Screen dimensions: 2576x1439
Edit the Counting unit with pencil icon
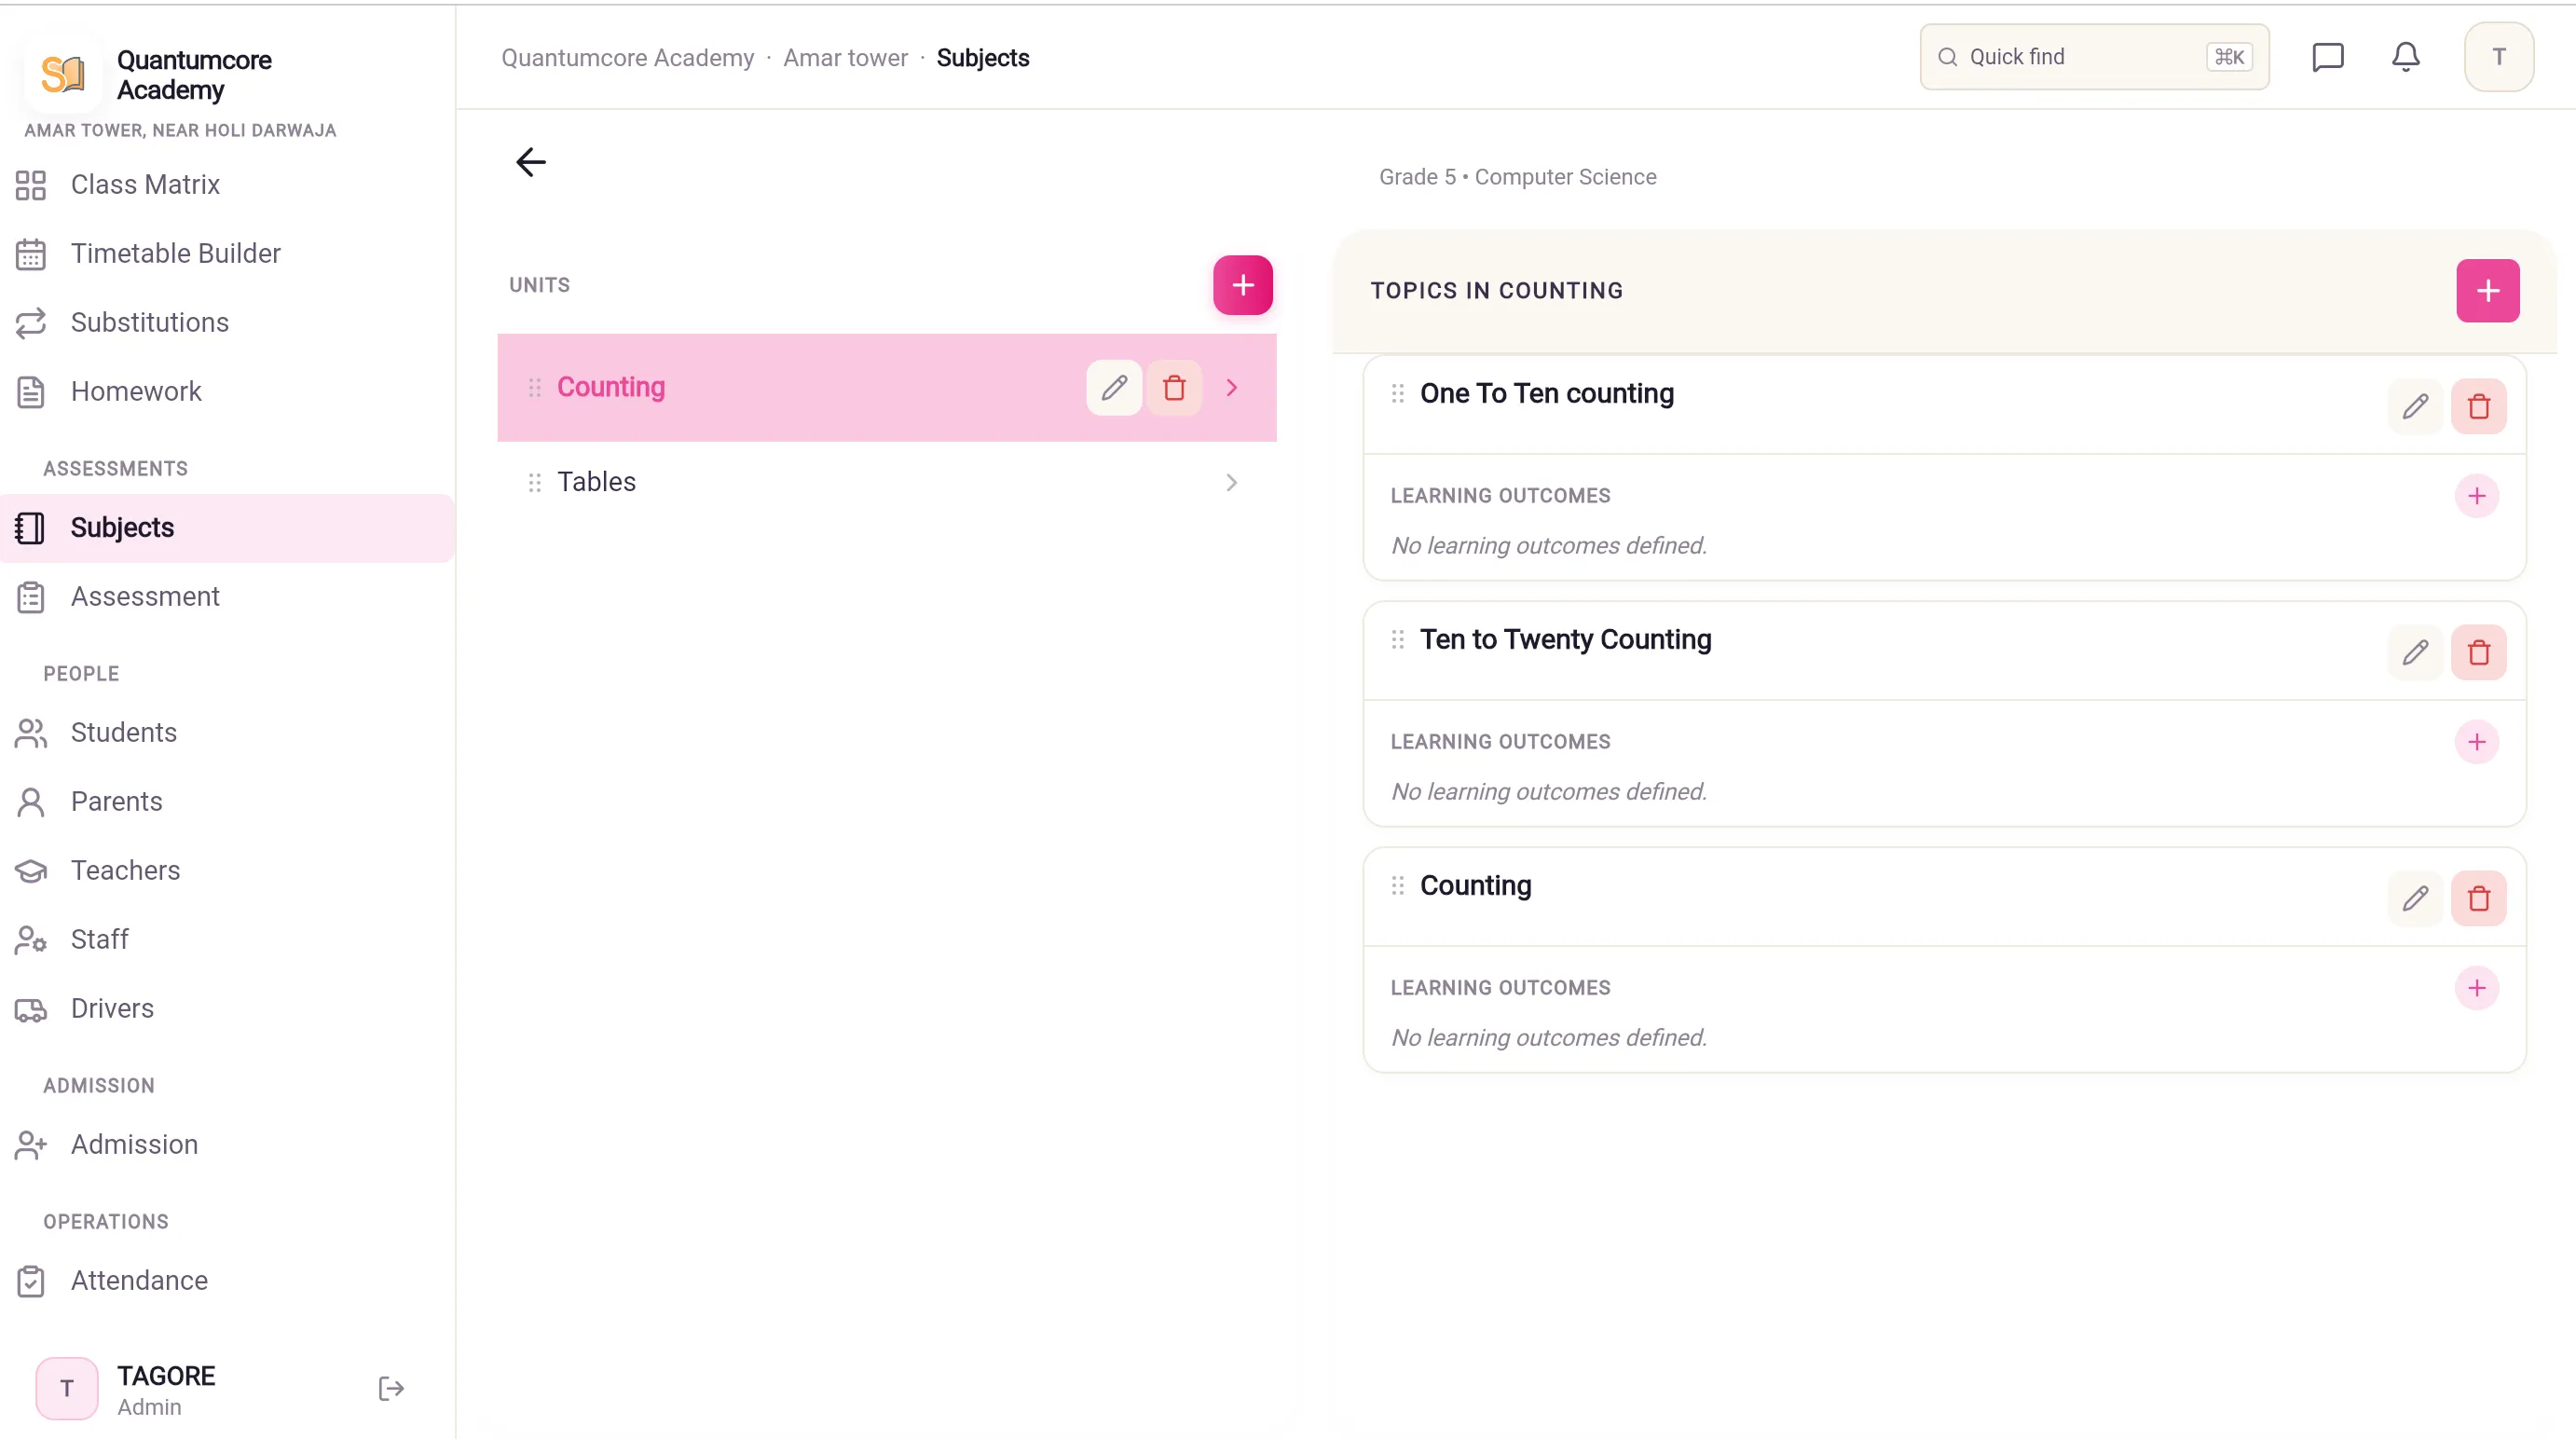pos(1114,388)
